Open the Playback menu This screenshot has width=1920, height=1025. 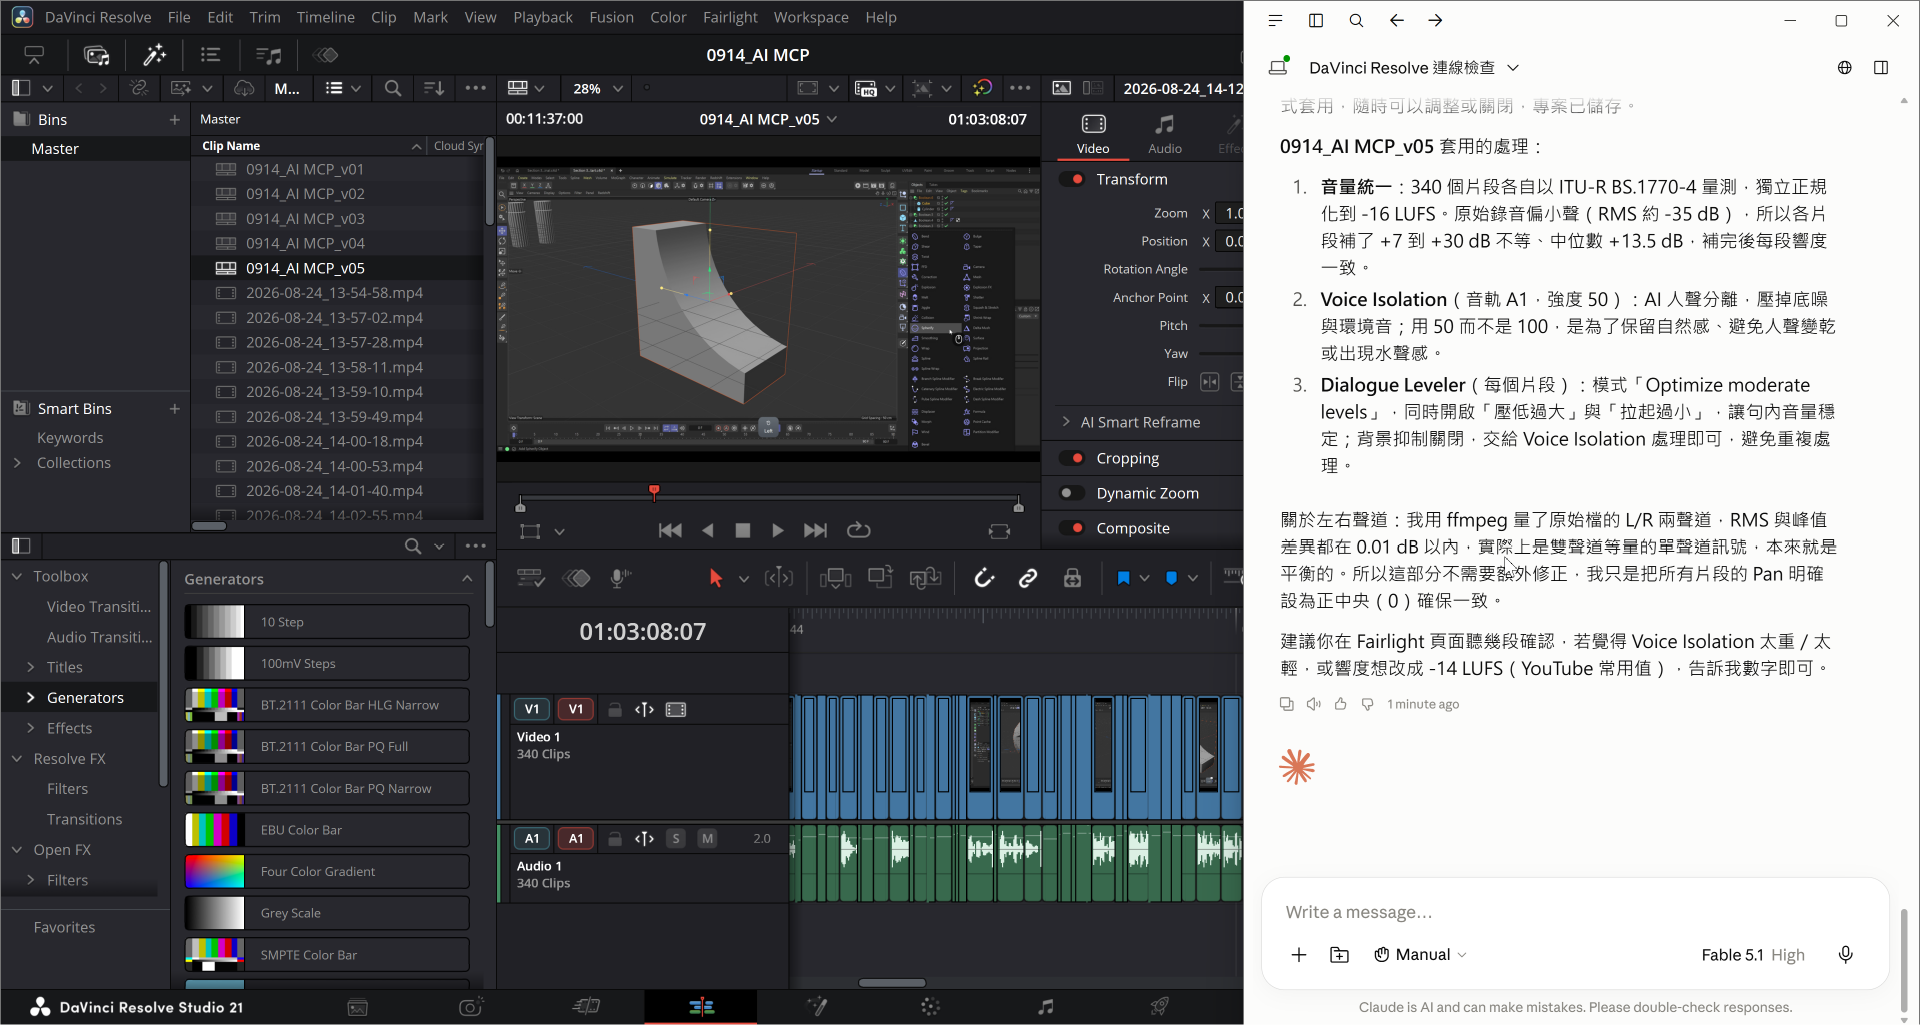pyautogui.click(x=543, y=17)
